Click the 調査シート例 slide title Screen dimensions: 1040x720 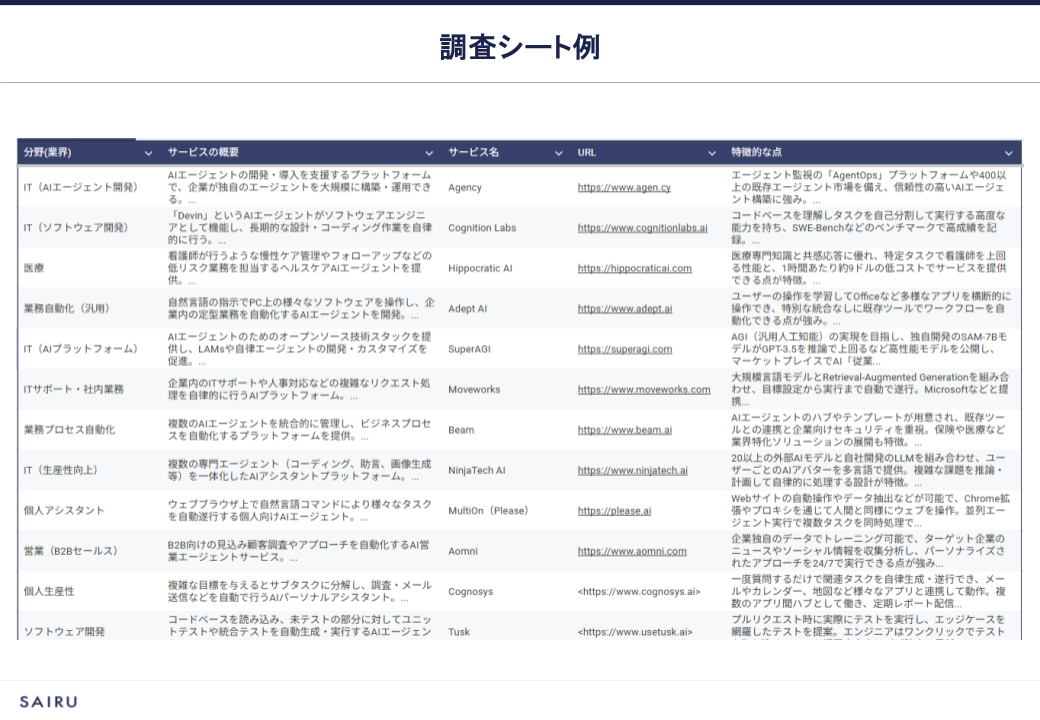tap(519, 47)
